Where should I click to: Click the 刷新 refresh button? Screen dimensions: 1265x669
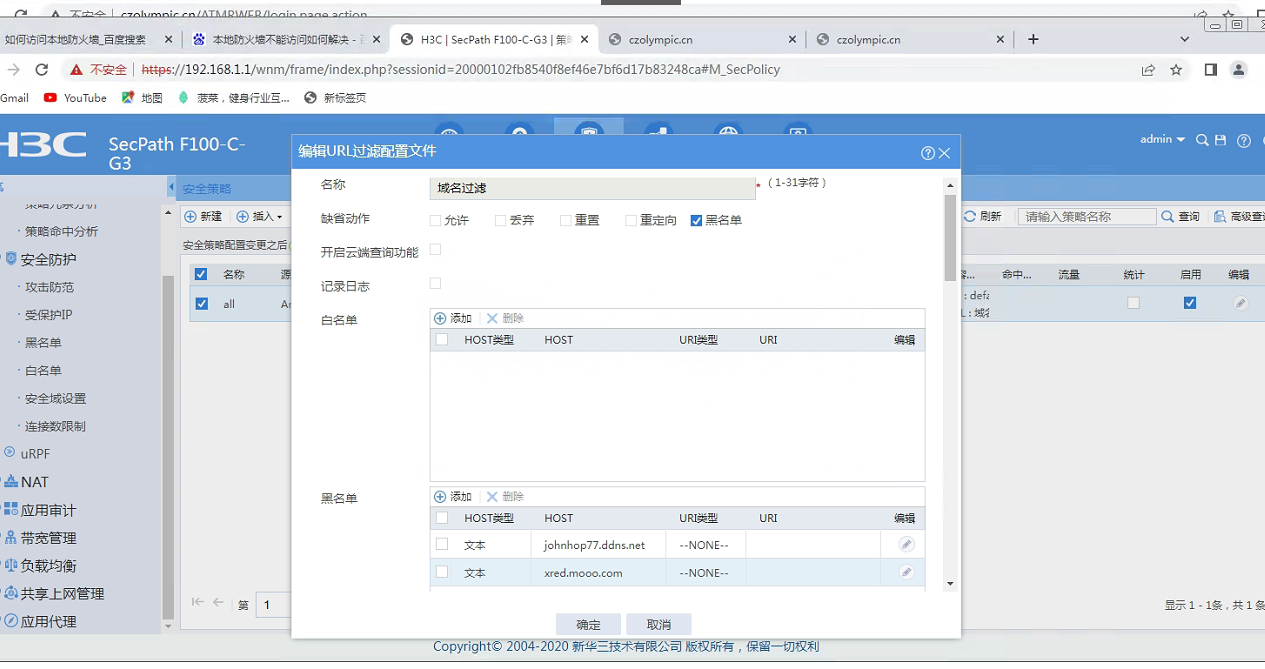click(982, 216)
